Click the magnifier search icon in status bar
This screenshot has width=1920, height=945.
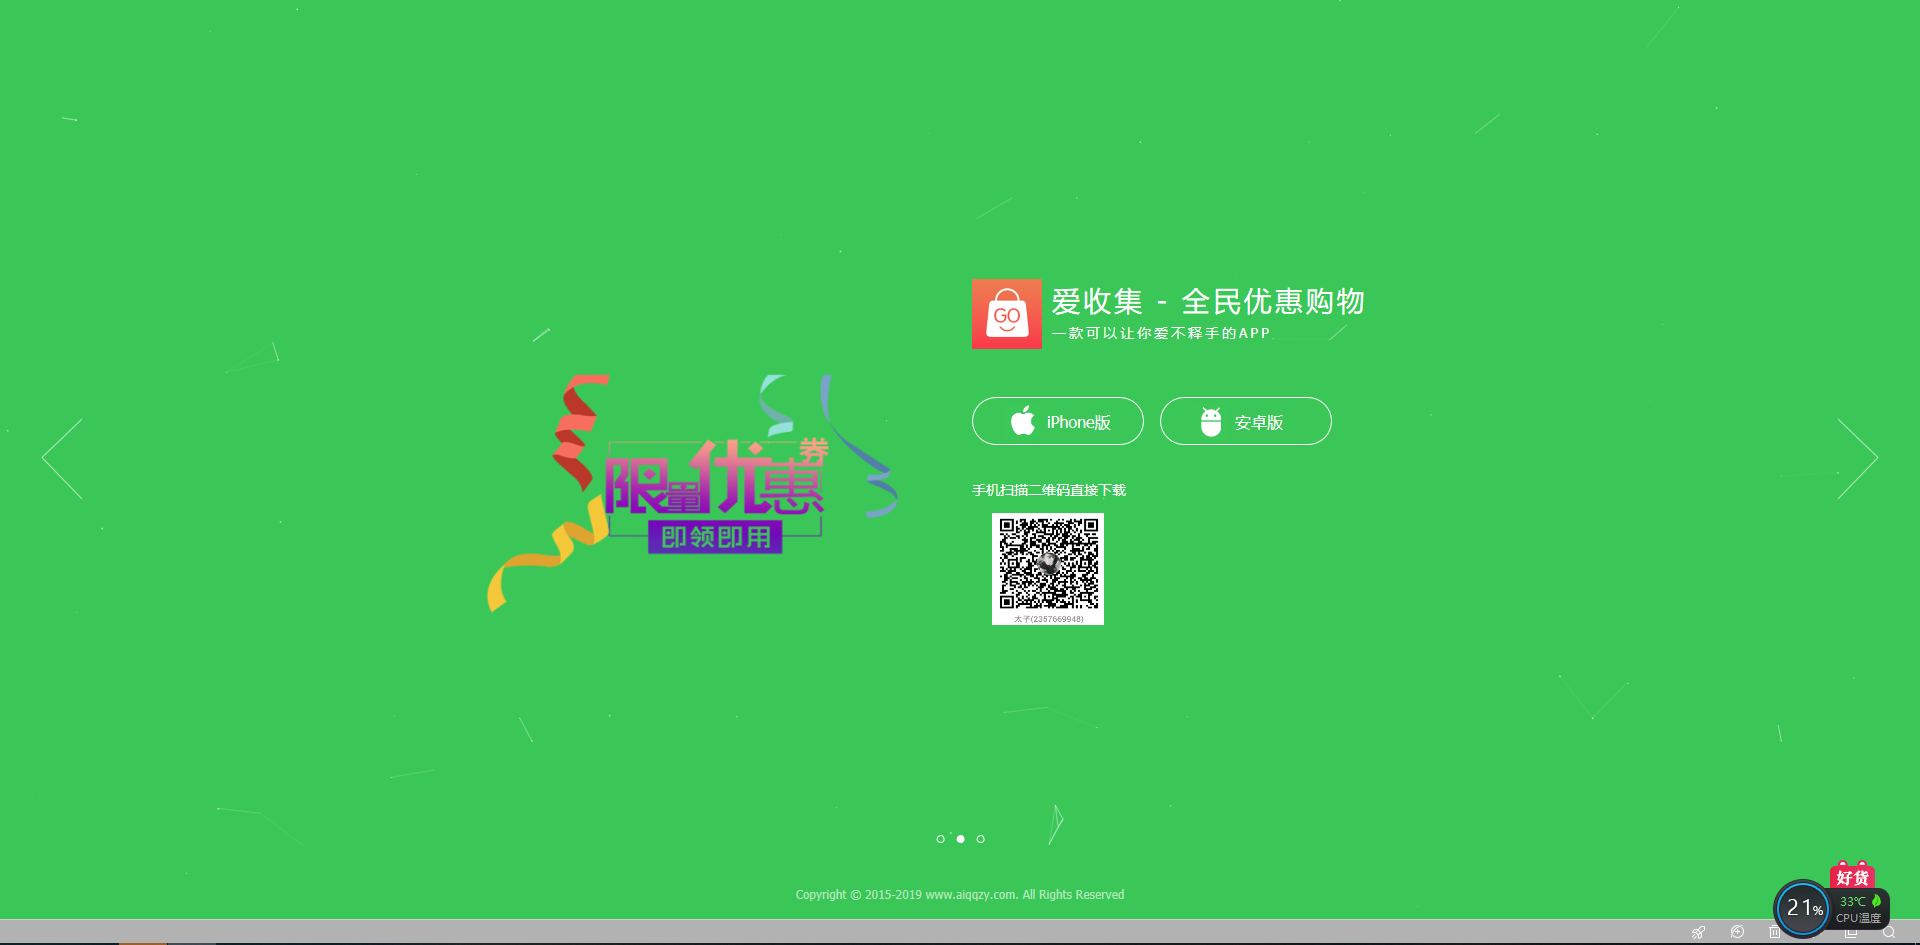pos(1889,933)
